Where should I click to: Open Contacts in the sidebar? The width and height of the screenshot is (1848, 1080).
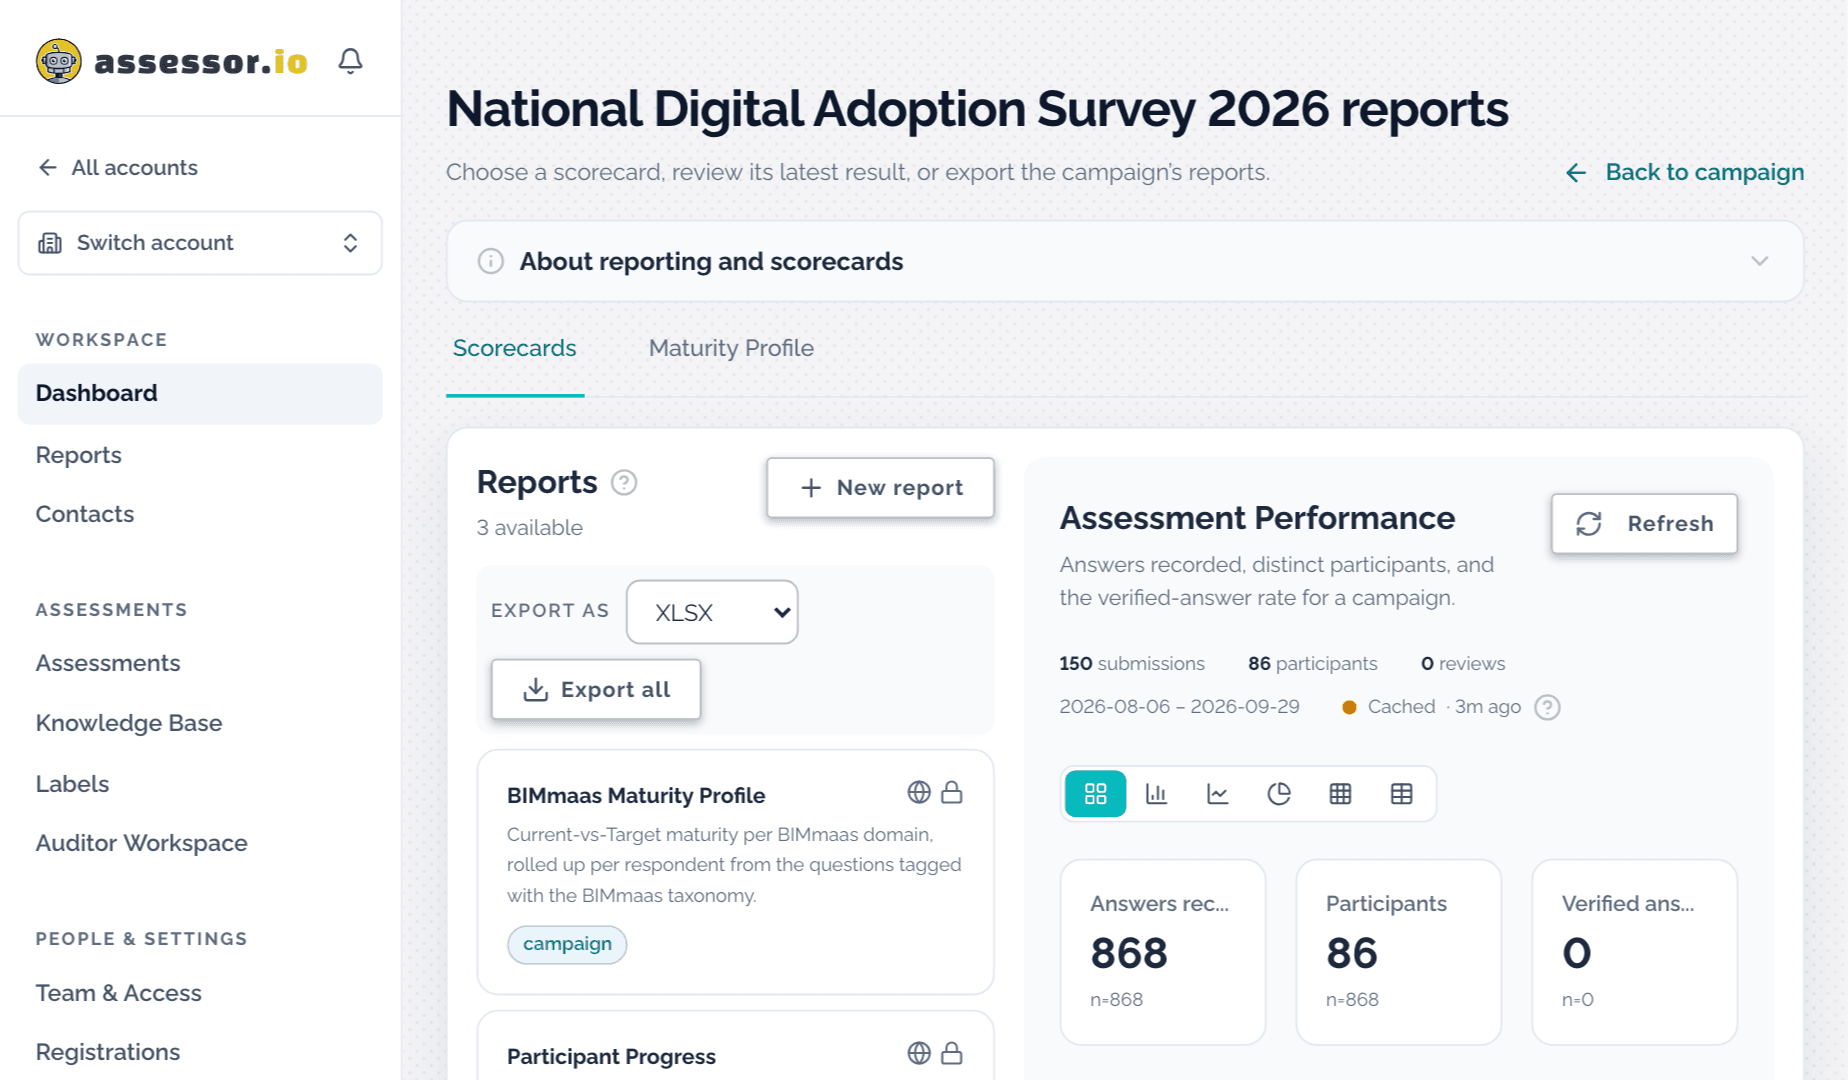(85, 514)
